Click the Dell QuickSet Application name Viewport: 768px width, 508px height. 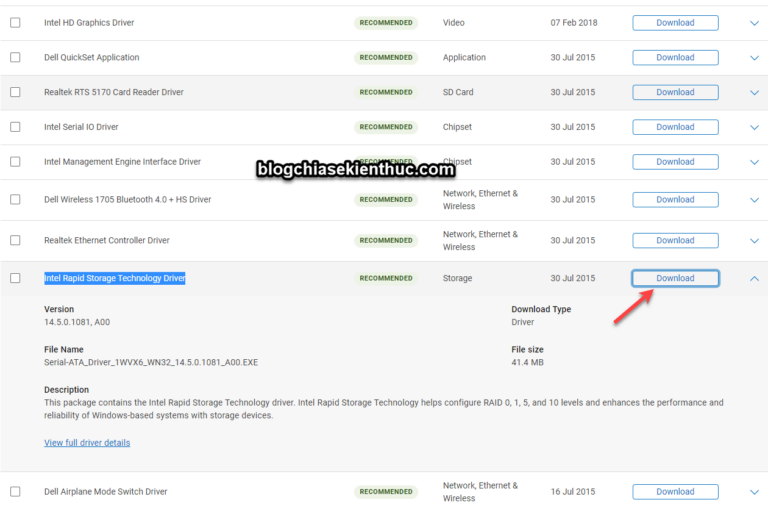tap(92, 57)
